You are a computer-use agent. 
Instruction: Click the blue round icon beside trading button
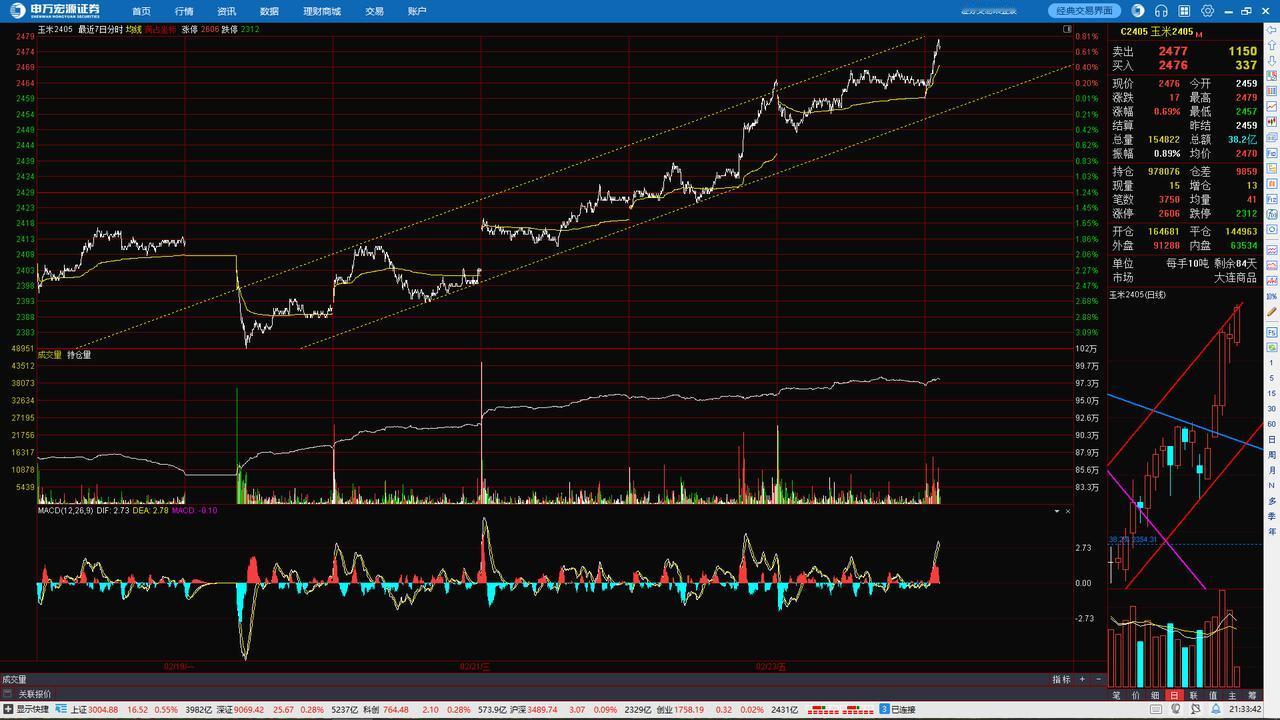(x=1138, y=11)
